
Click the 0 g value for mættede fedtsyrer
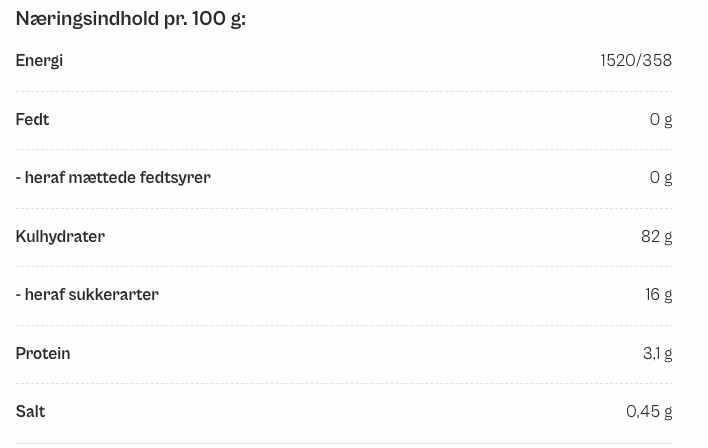660,178
